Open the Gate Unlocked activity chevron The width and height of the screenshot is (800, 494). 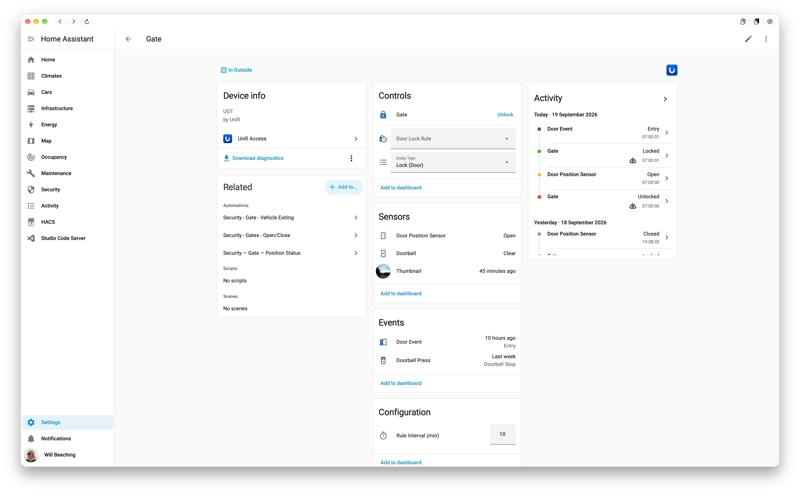pyautogui.click(x=667, y=201)
